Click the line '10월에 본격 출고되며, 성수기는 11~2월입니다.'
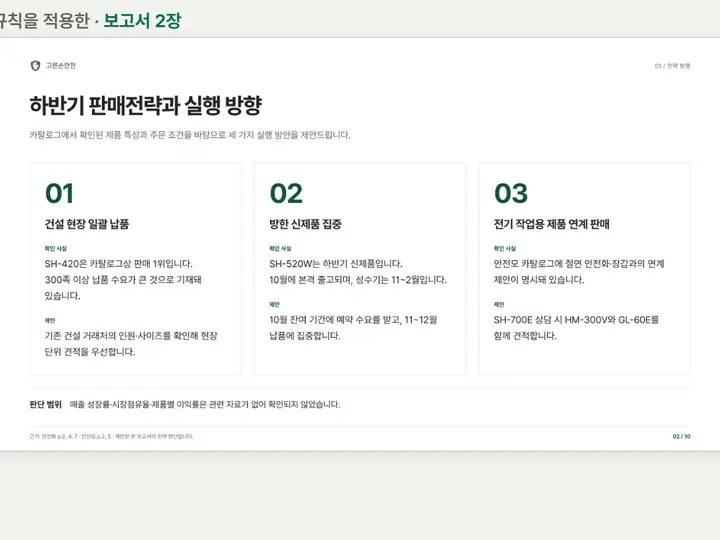 tap(358, 280)
